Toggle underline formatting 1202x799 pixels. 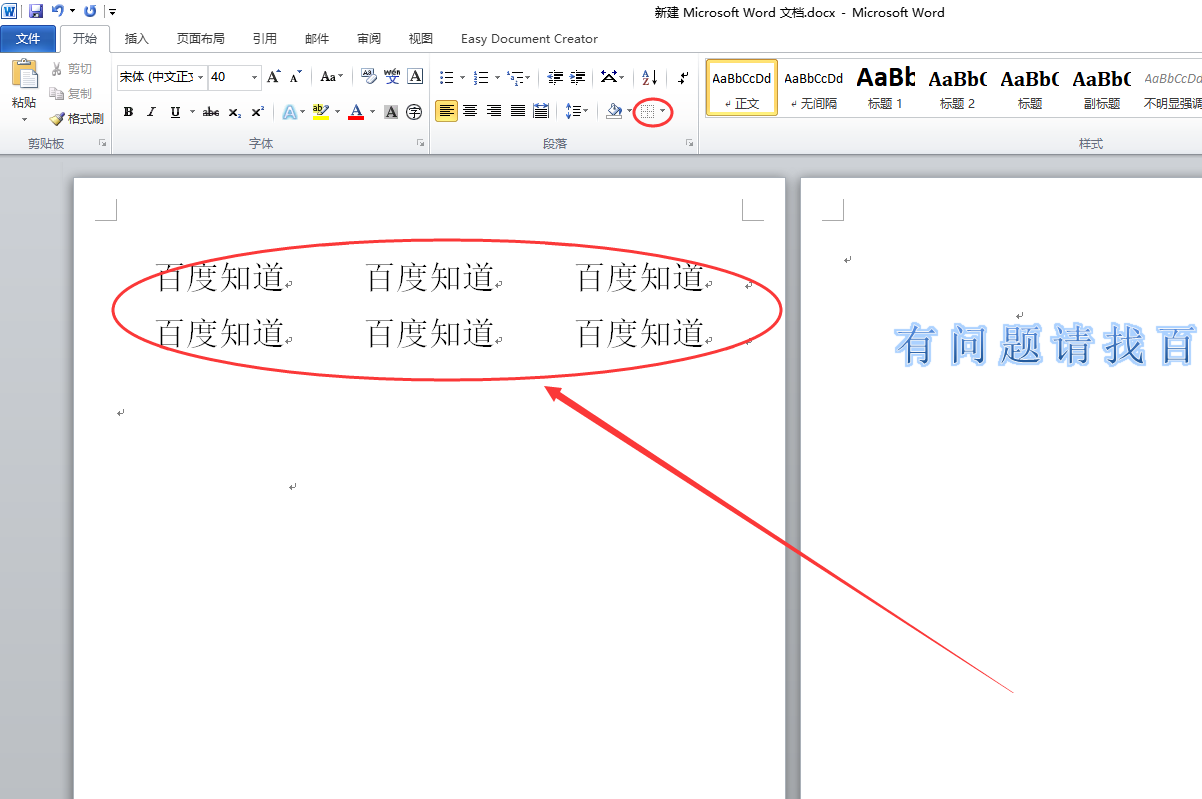[176, 112]
